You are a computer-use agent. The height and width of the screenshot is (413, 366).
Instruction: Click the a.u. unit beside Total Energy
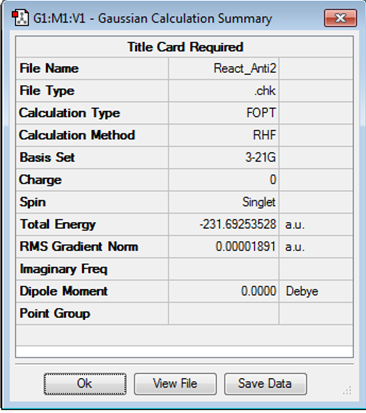pyautogui.click(x=295, y=225)
